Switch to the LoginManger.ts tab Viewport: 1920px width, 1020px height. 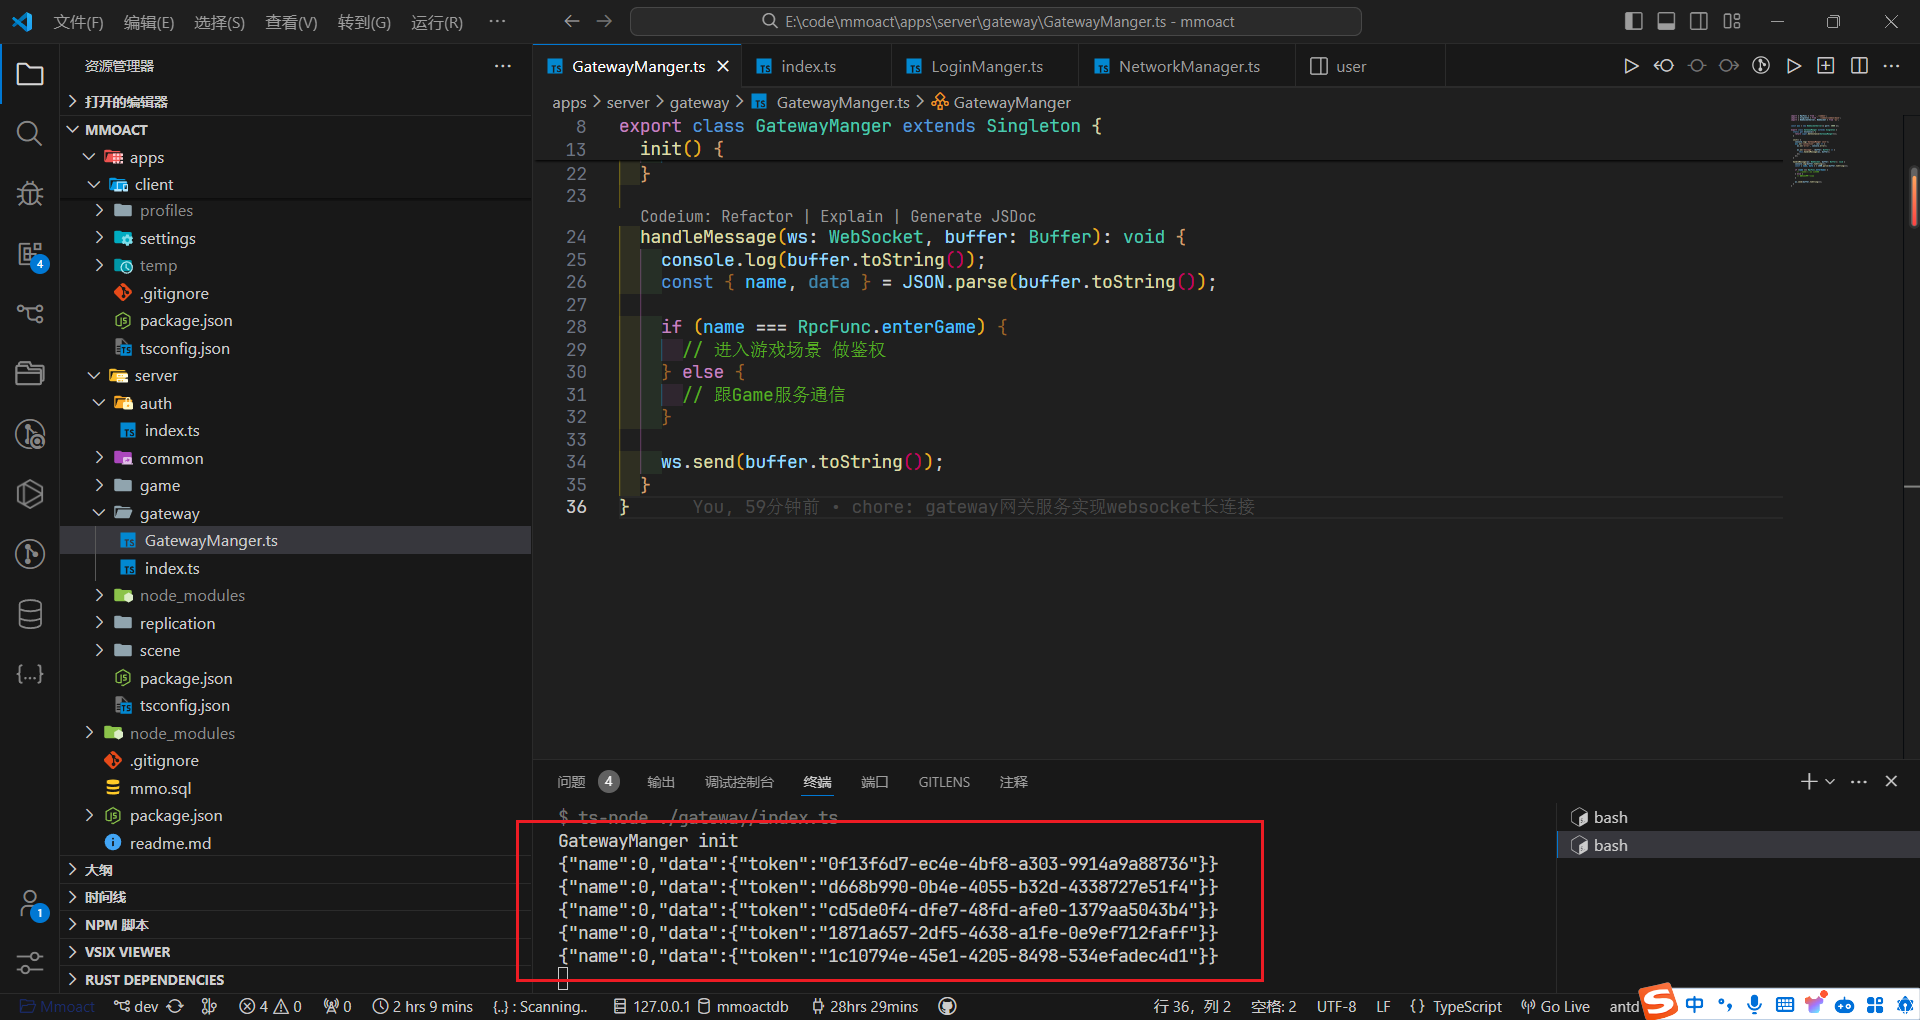tap(985, 67)
